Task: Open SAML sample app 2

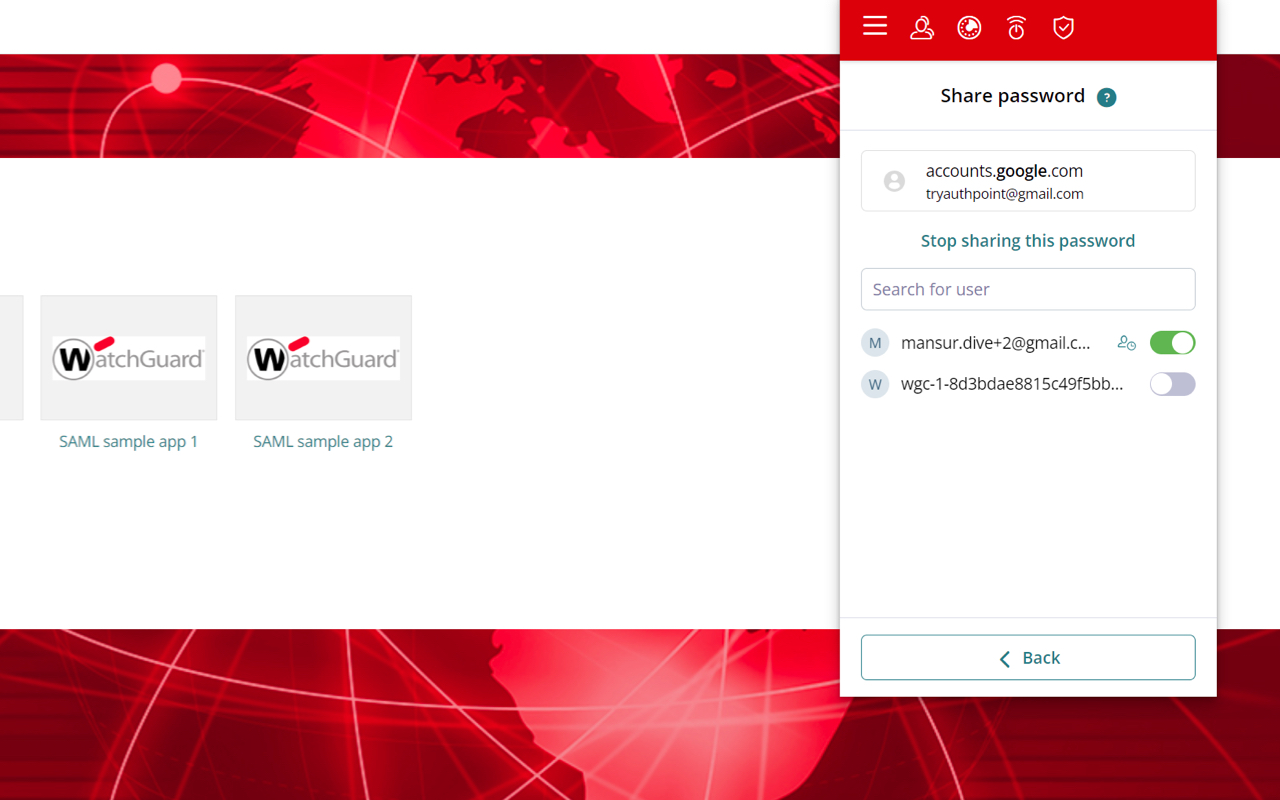Action: pyautogui.click(x=323, y=441)
